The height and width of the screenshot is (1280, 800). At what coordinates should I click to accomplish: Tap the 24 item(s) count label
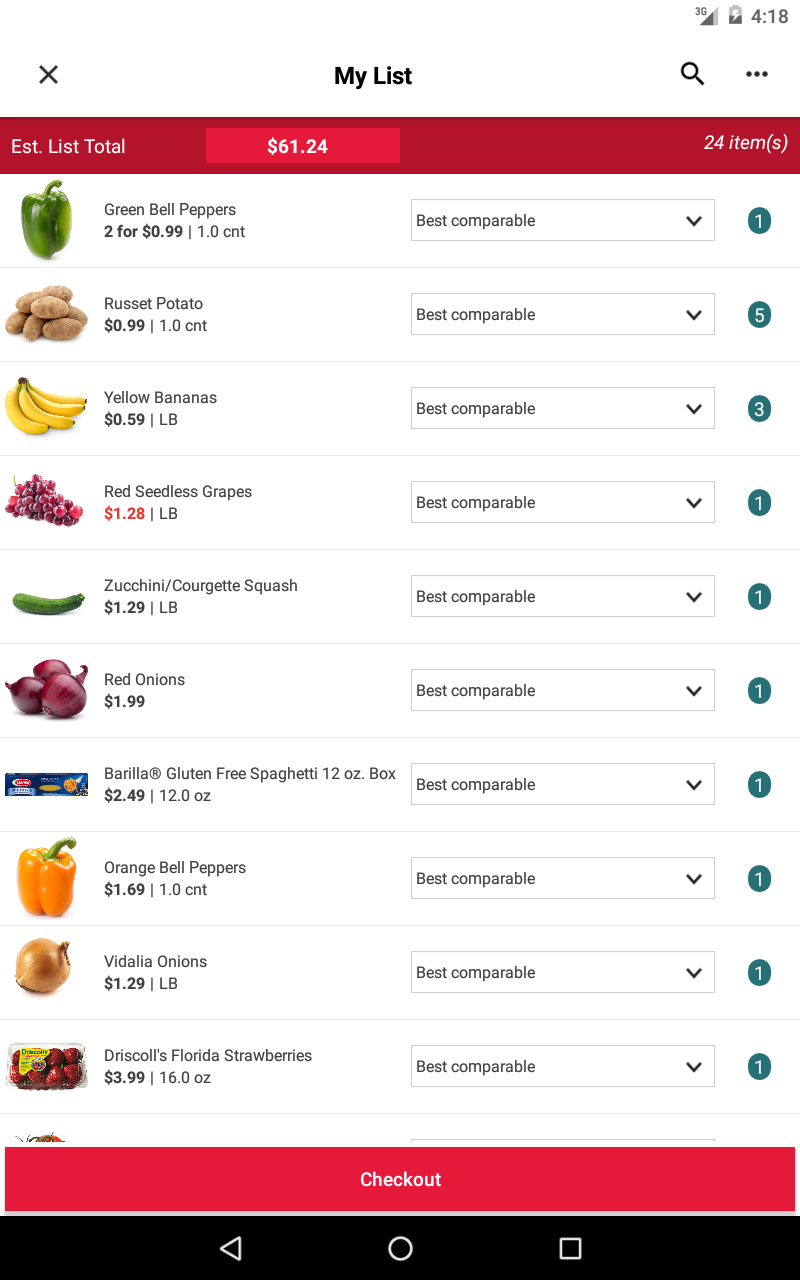point(745,143)
